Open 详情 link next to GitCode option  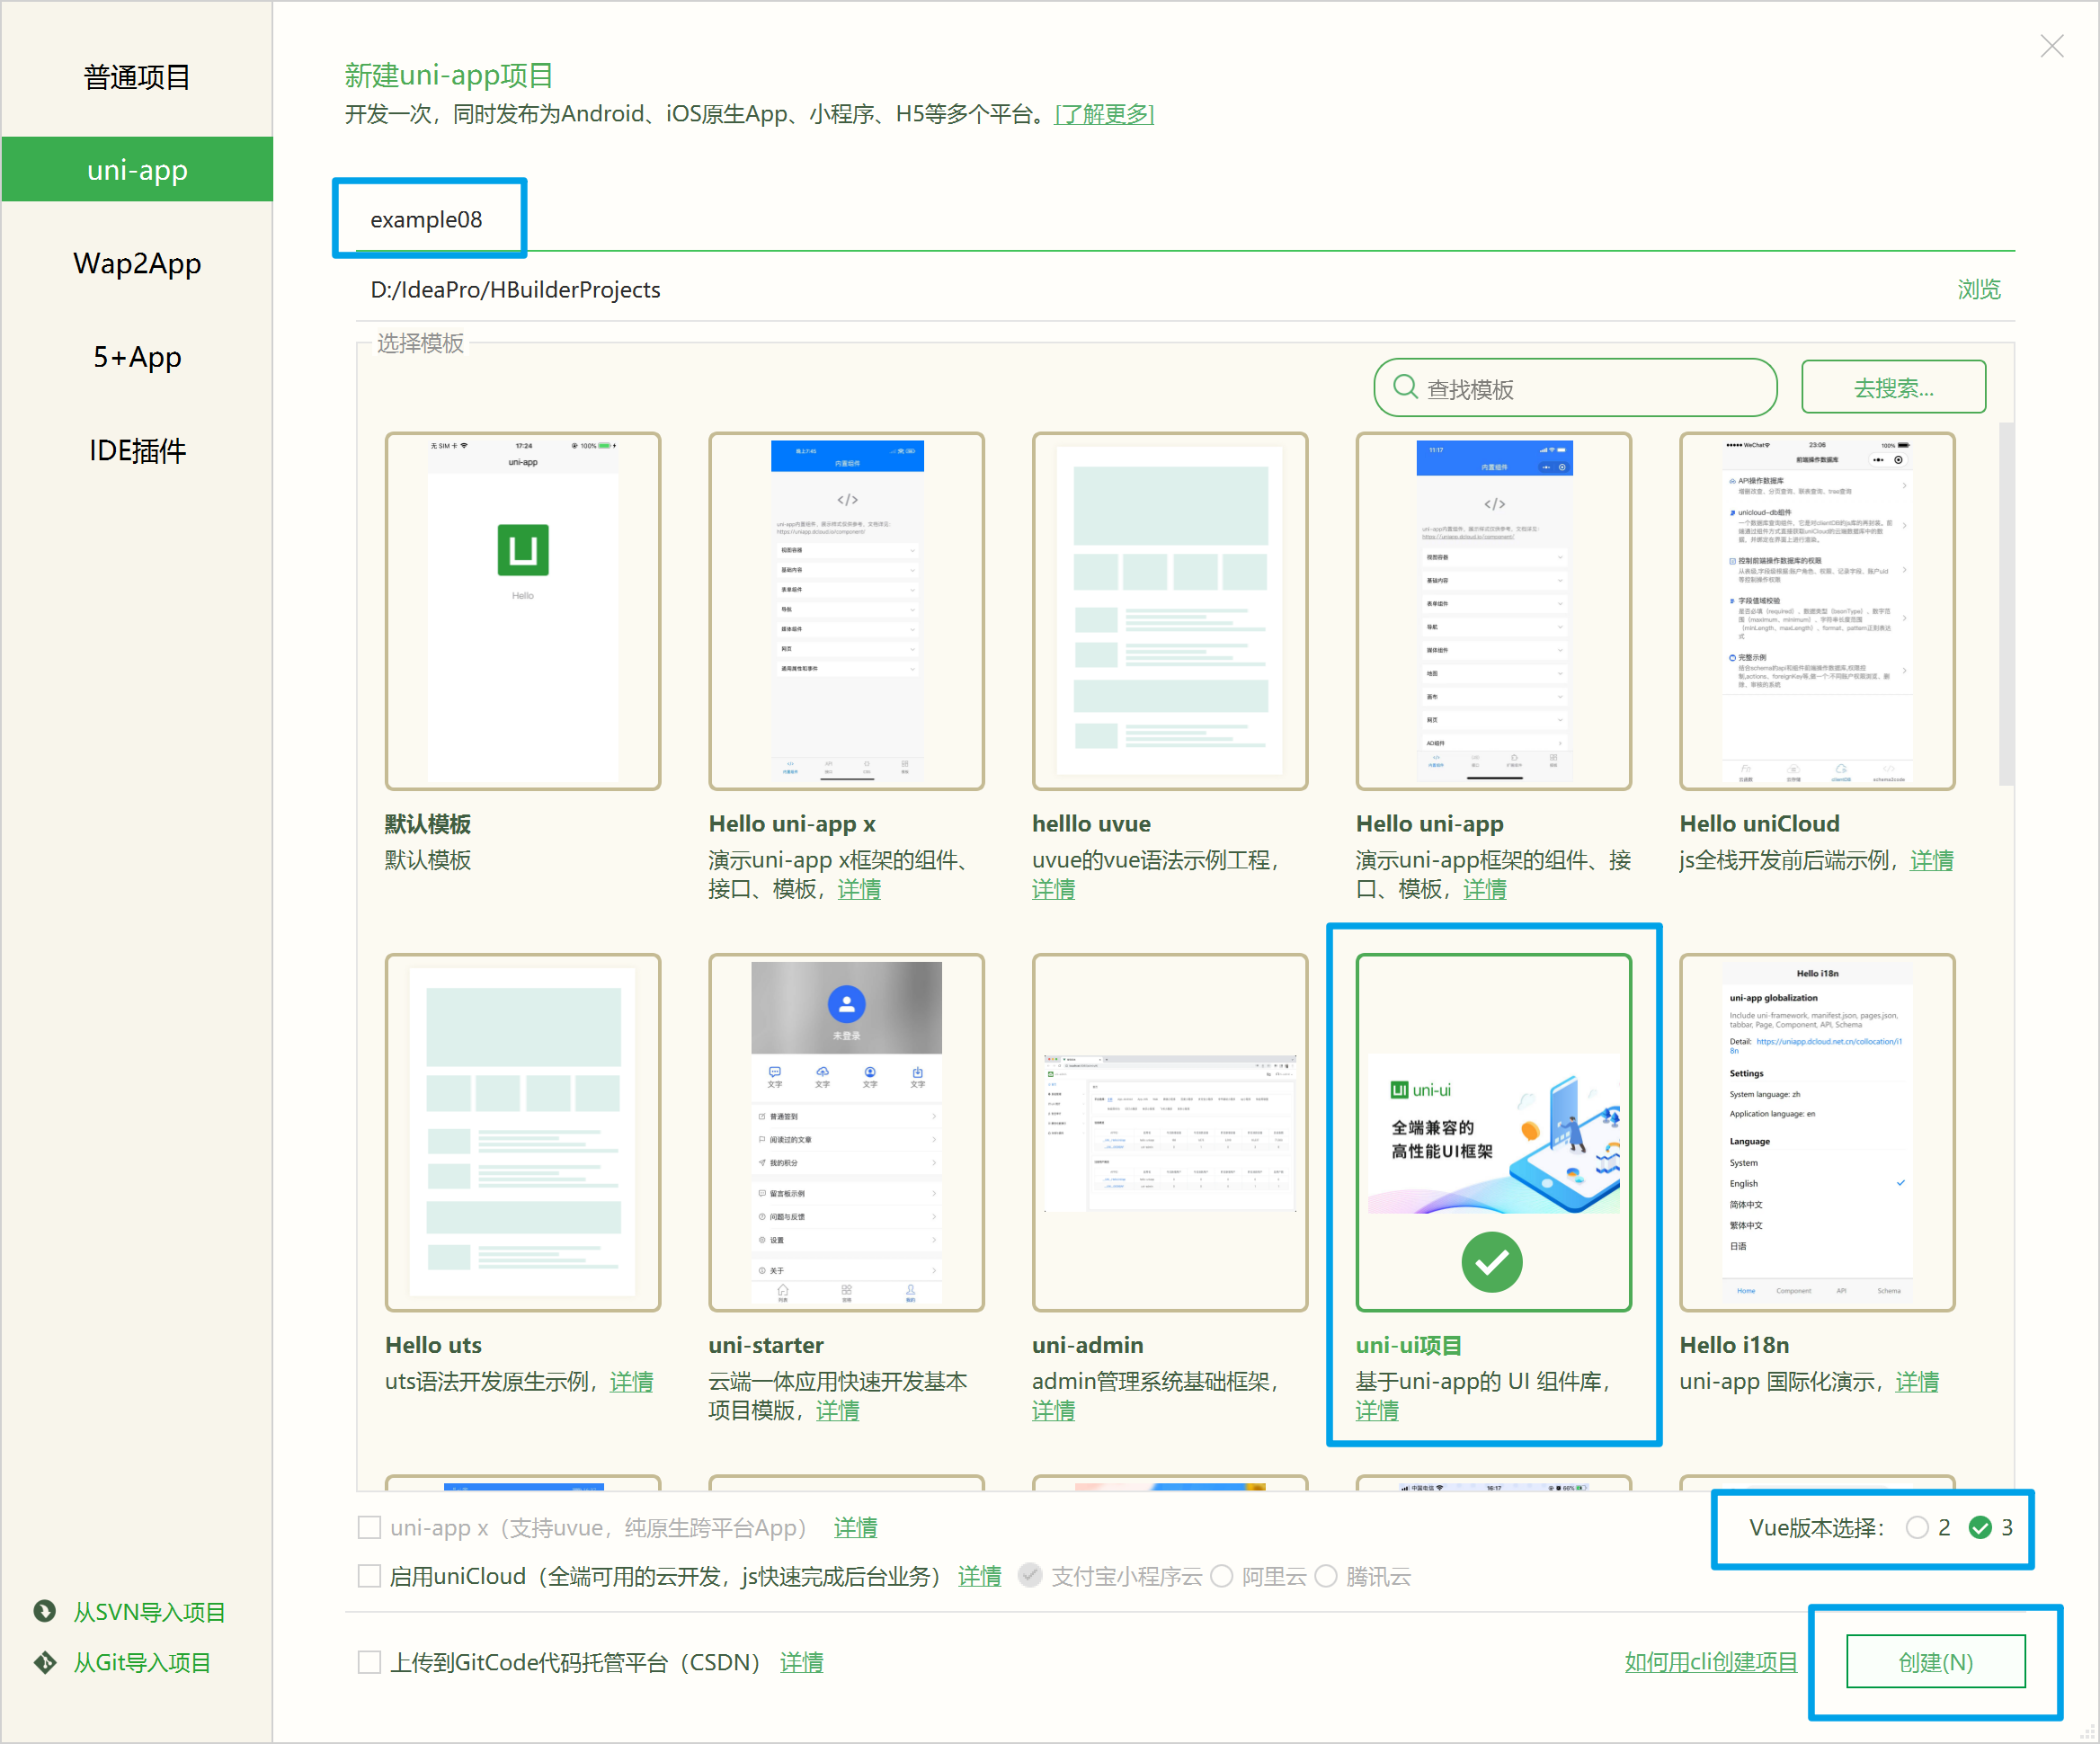(801, 1662)
